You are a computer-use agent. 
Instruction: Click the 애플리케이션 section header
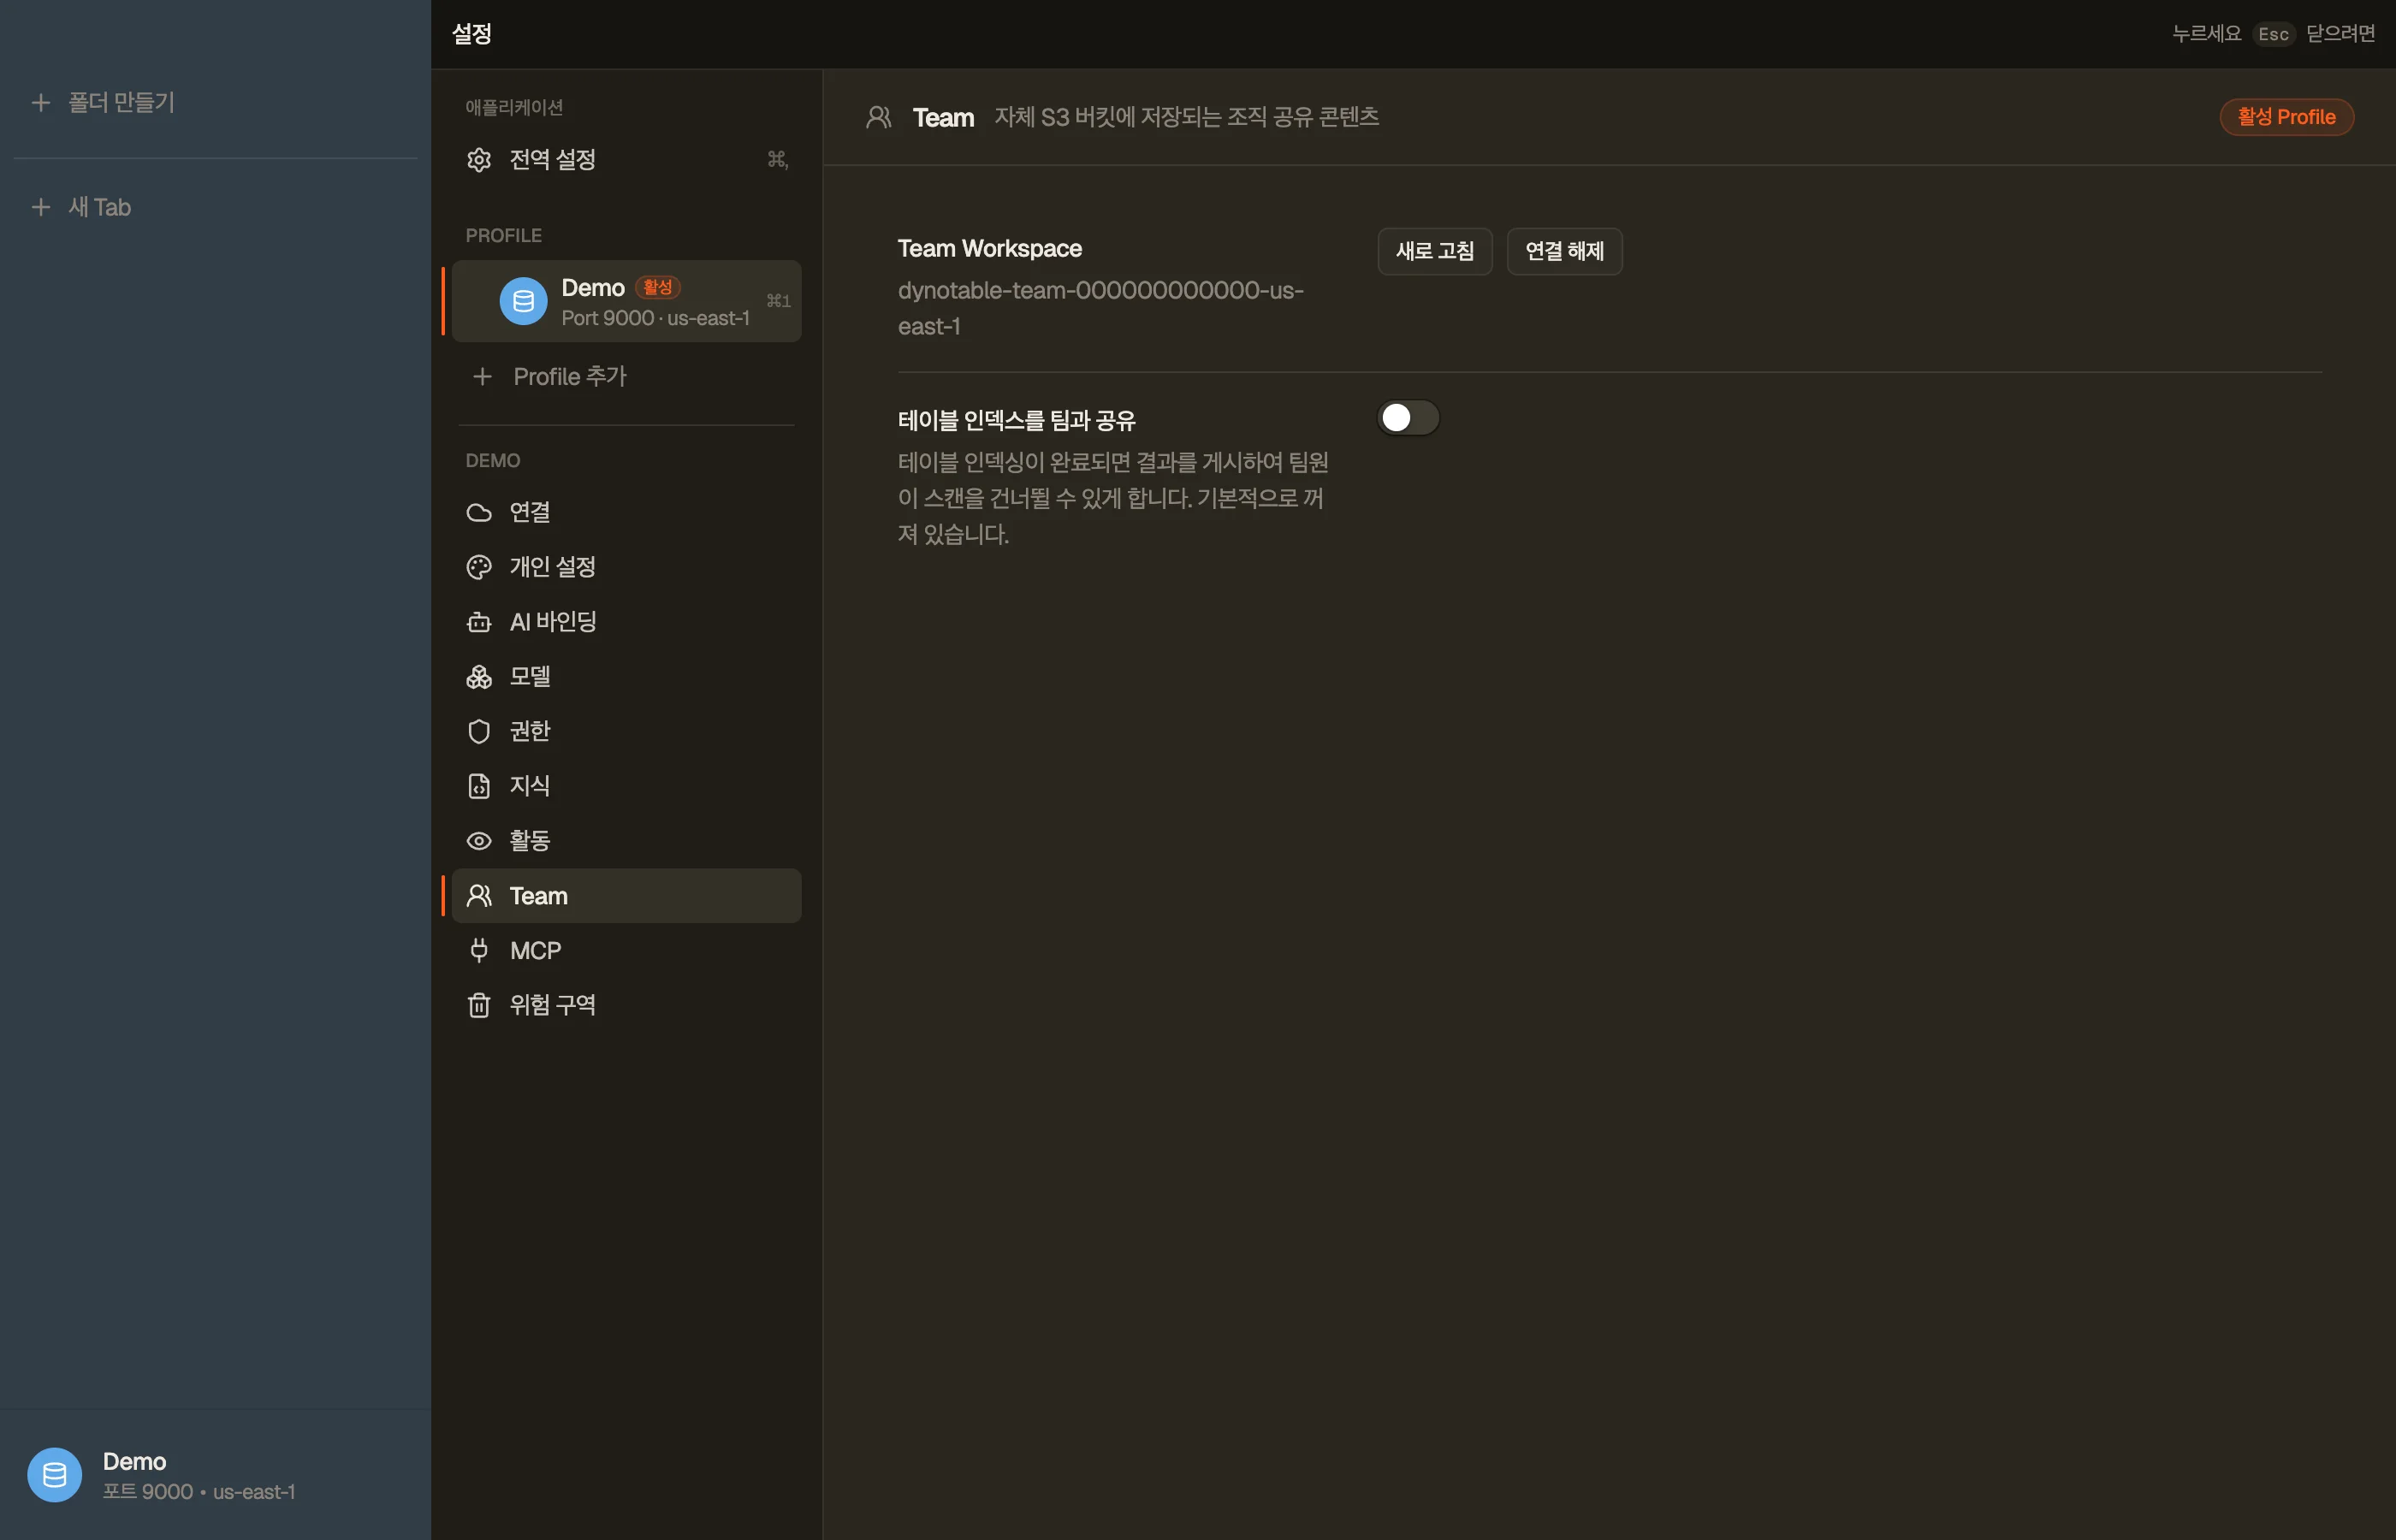click(514, 107)
